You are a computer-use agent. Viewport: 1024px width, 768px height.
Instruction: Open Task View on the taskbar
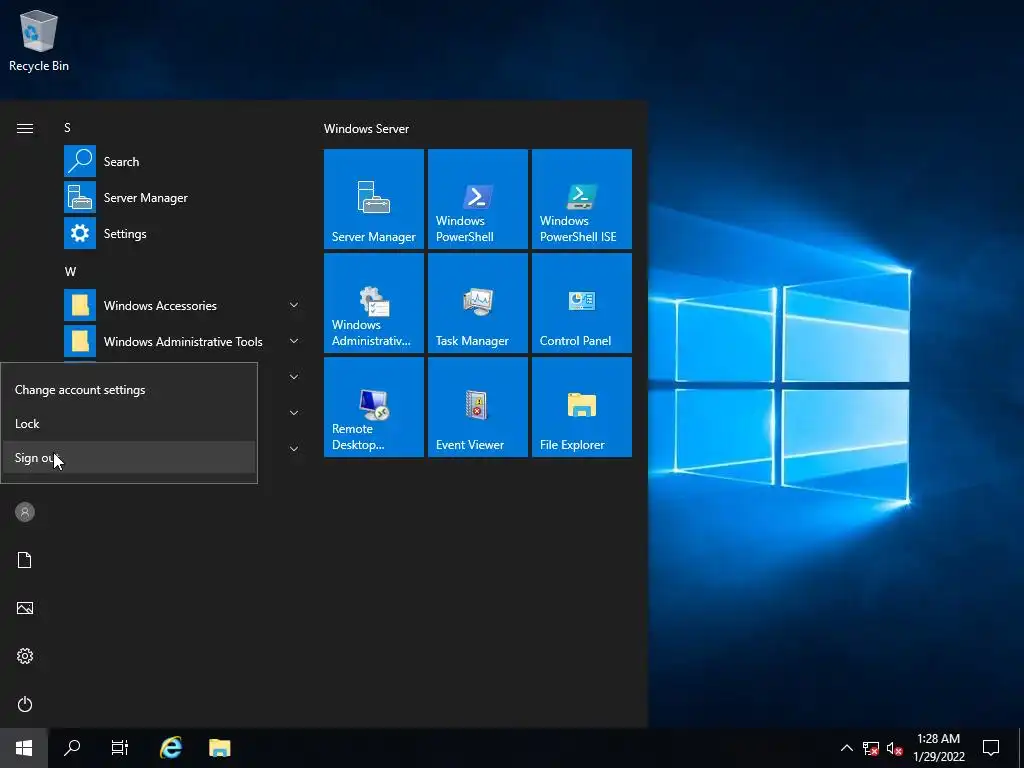[x=120, y=748]
